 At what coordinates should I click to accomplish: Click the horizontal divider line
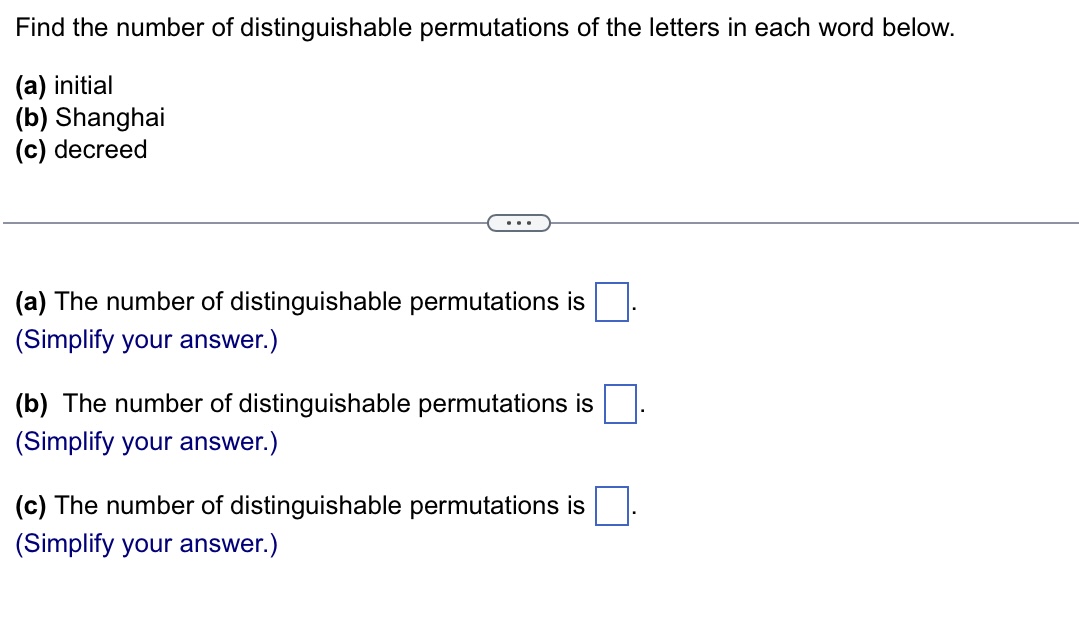[x=250, y=222]
